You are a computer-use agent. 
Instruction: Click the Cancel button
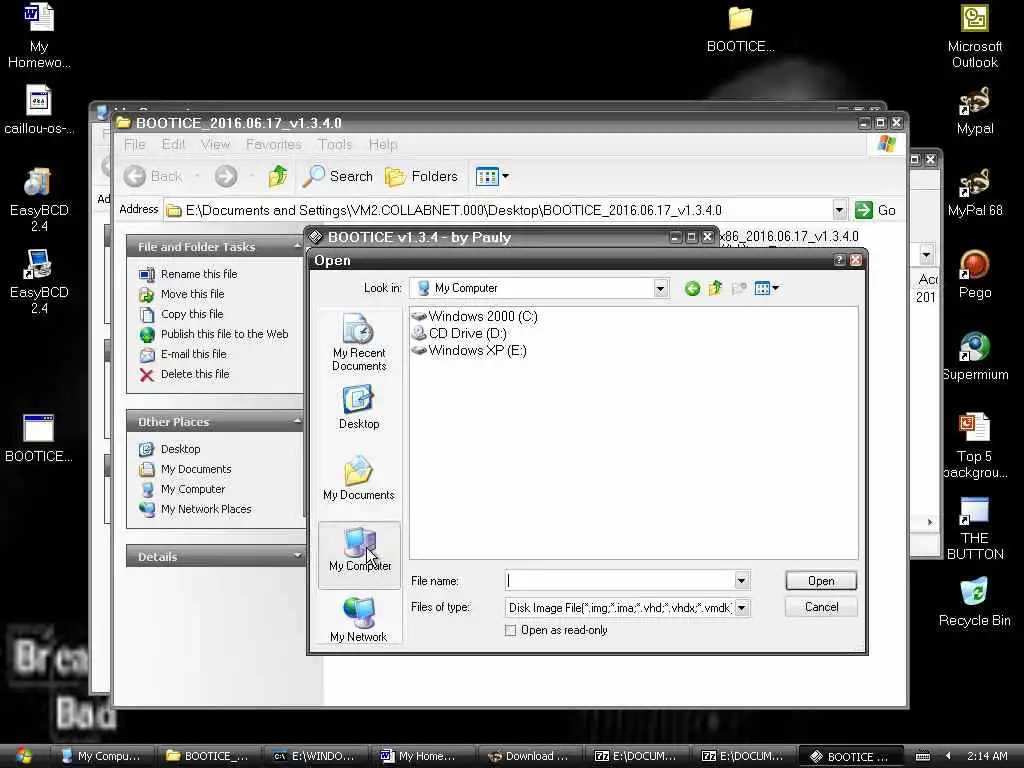tap(821, 607)
